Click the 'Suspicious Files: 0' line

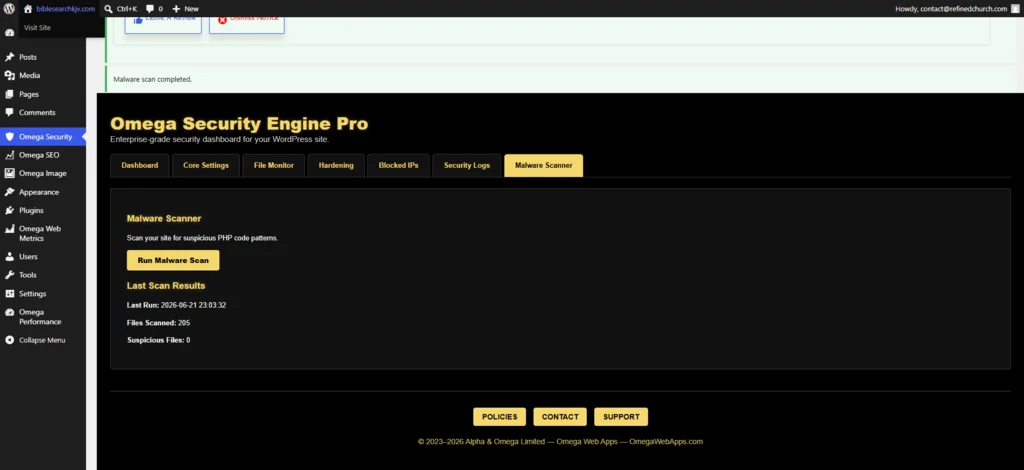click(x=158, y=340)
